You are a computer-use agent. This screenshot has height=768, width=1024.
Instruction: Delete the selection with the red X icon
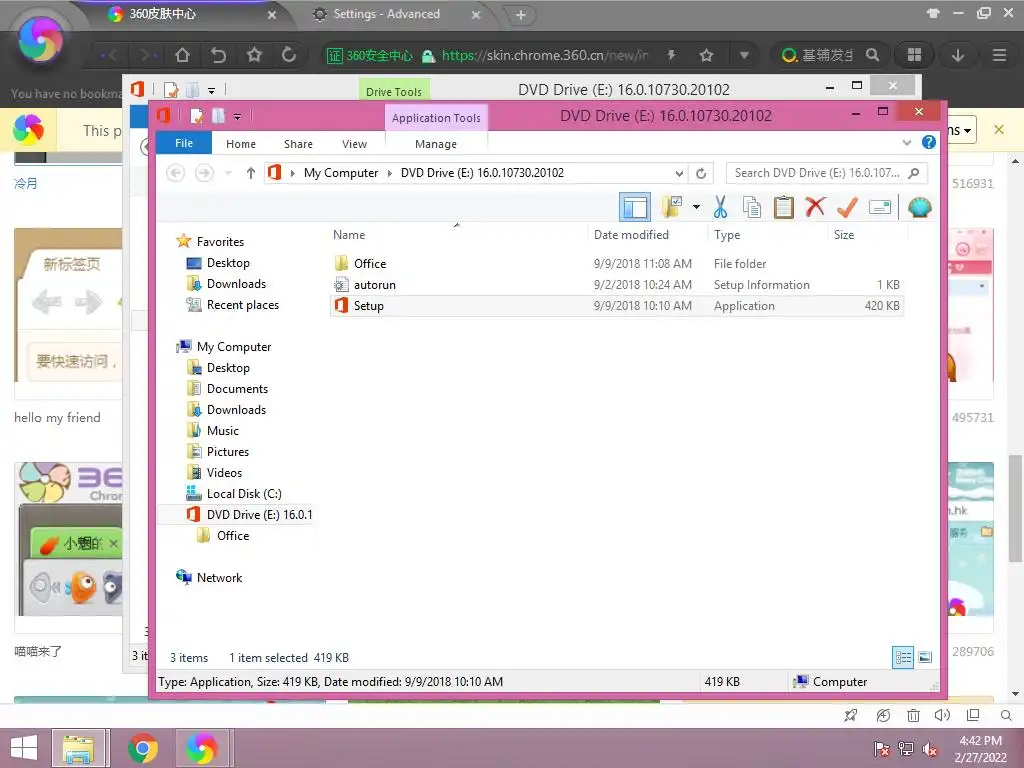click(x=815, y=208)
